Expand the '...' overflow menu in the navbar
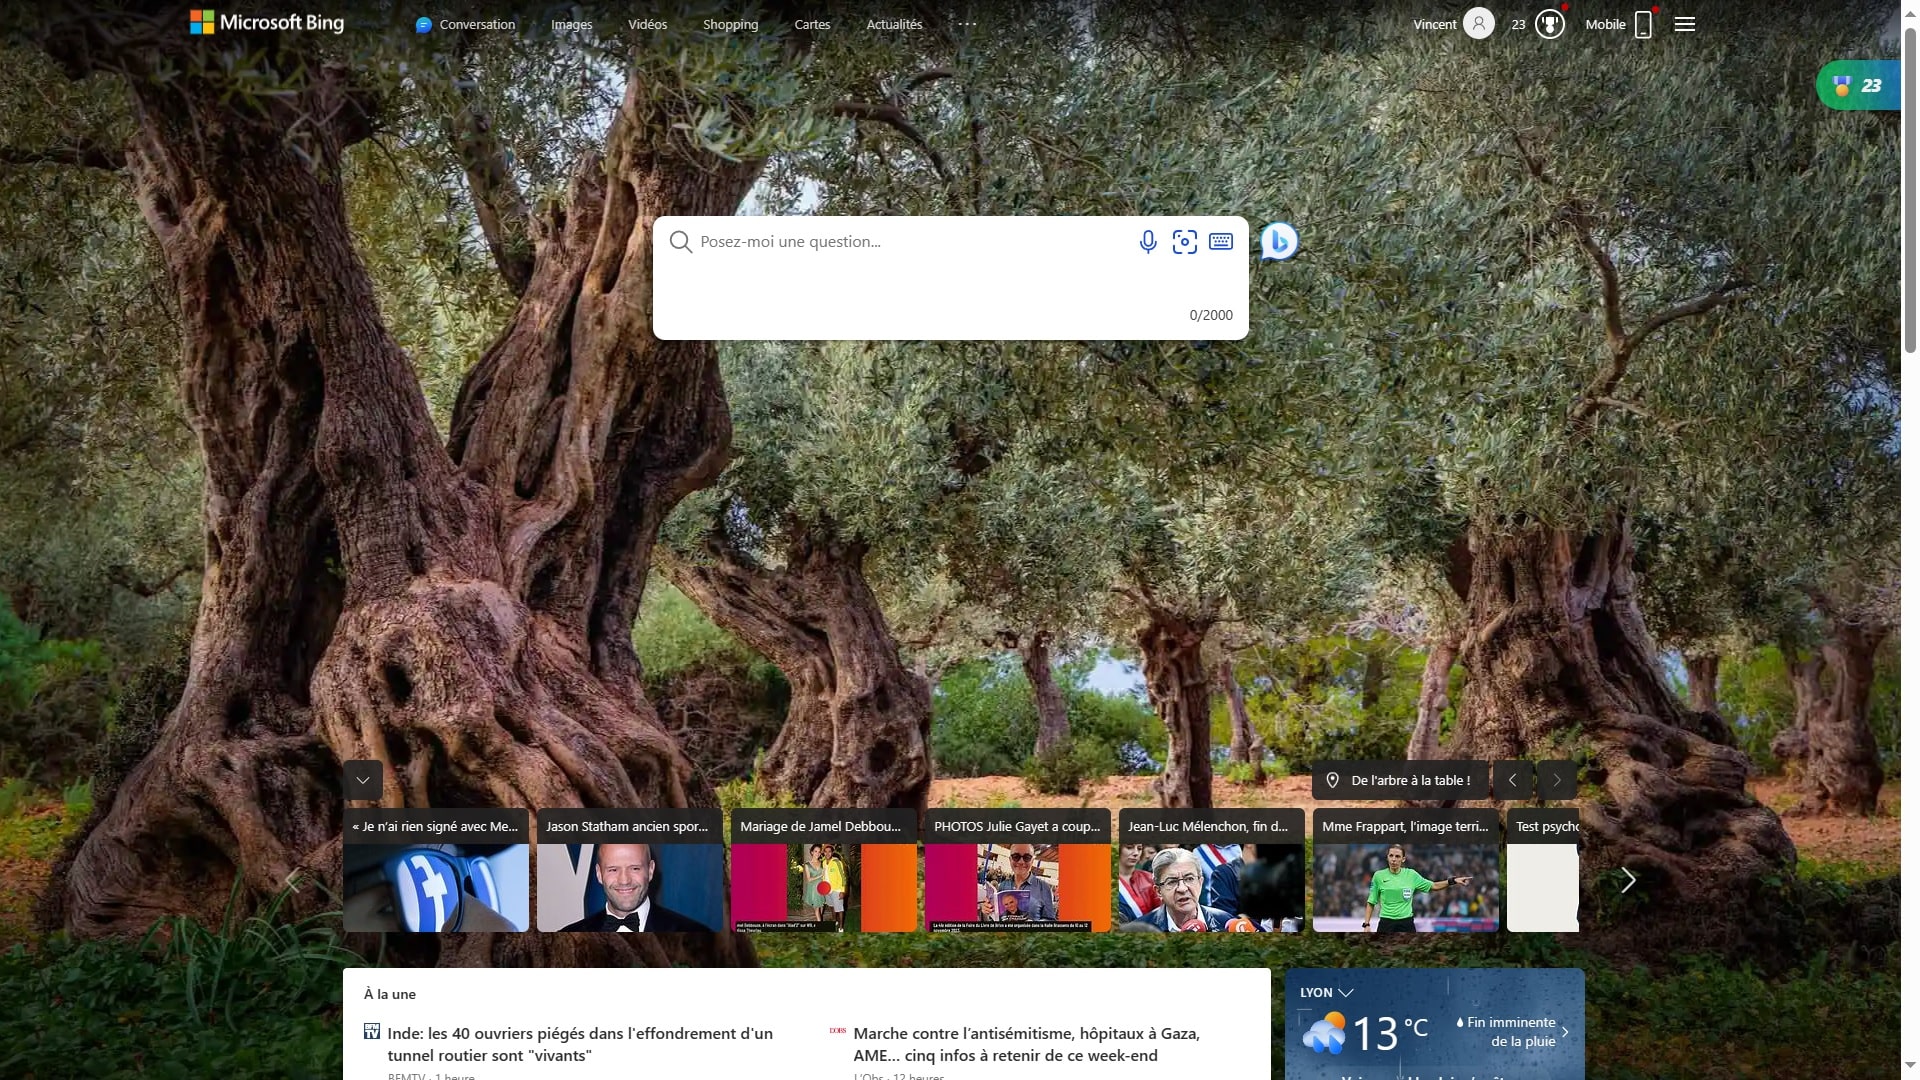This screenshot has width=1920, height=1080. (965, 24)
